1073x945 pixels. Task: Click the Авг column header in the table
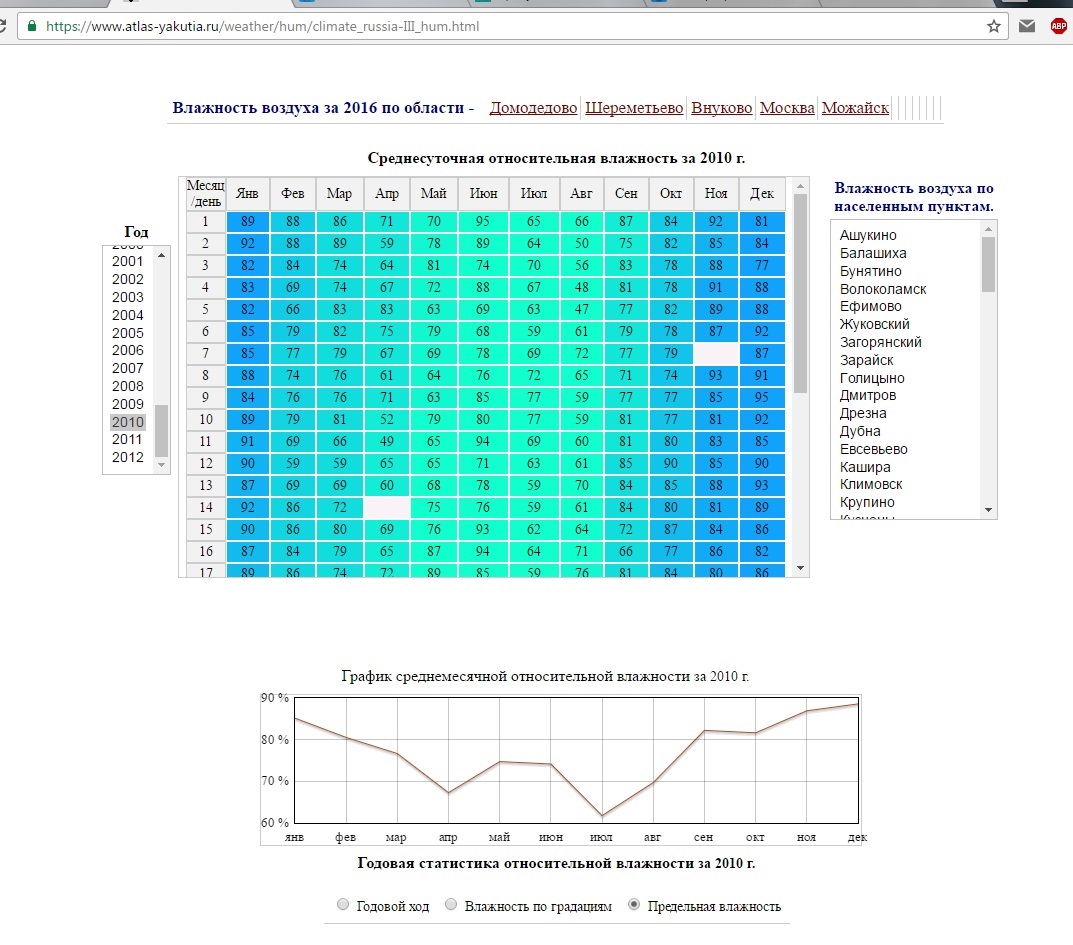pos(581,194)
